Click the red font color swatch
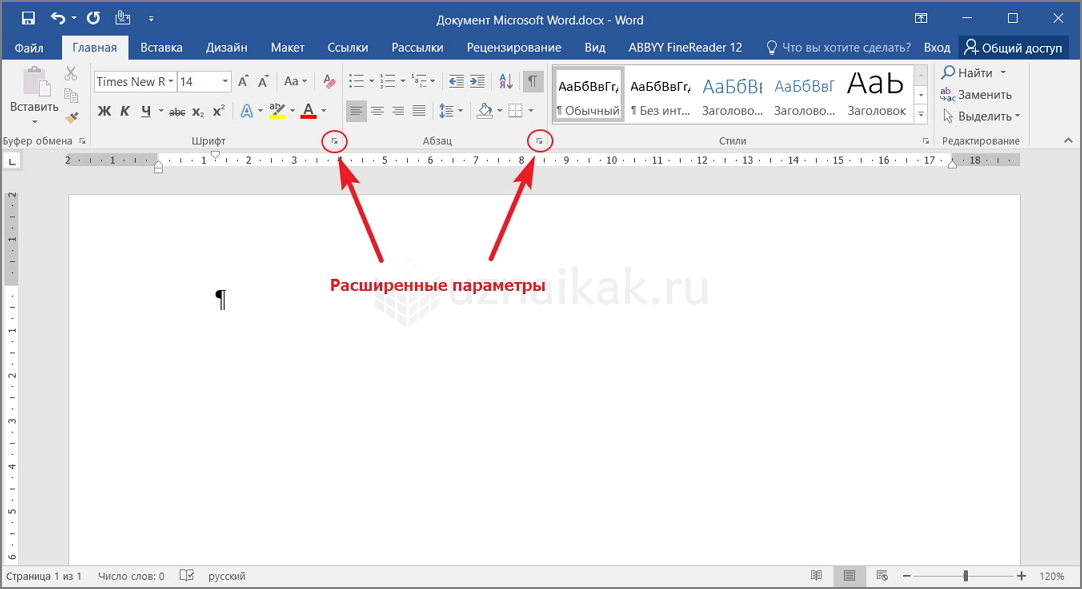Viewport: 1082px width, 589px height. (x=308, y=111)
